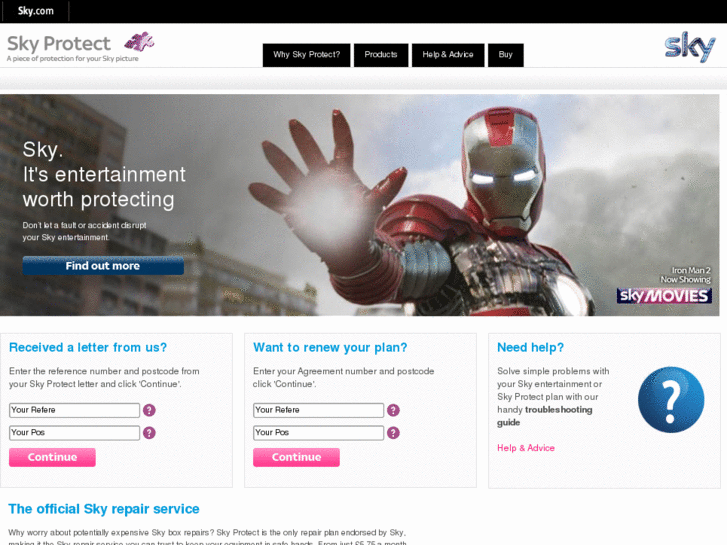Open help icon beside letter reference number field
The width and height of the screenshot is (727, 545).
click(149, 410)
